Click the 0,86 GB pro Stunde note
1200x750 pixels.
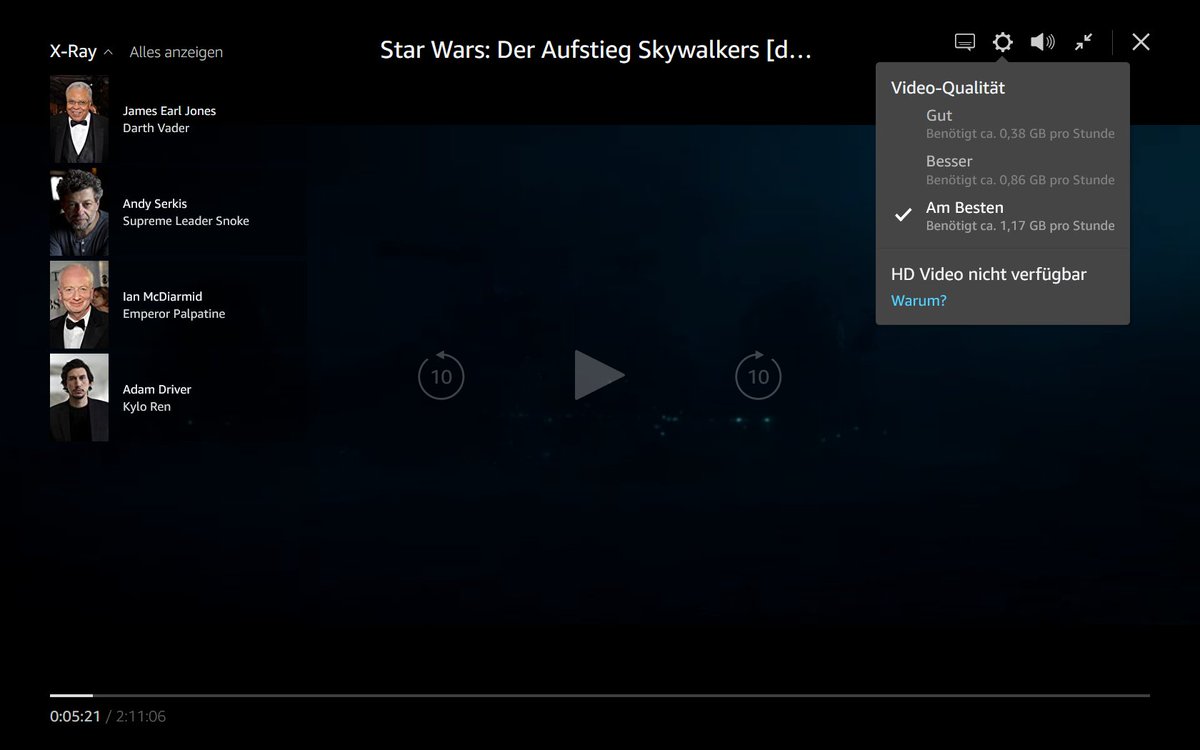click(x=1020, y=180)
